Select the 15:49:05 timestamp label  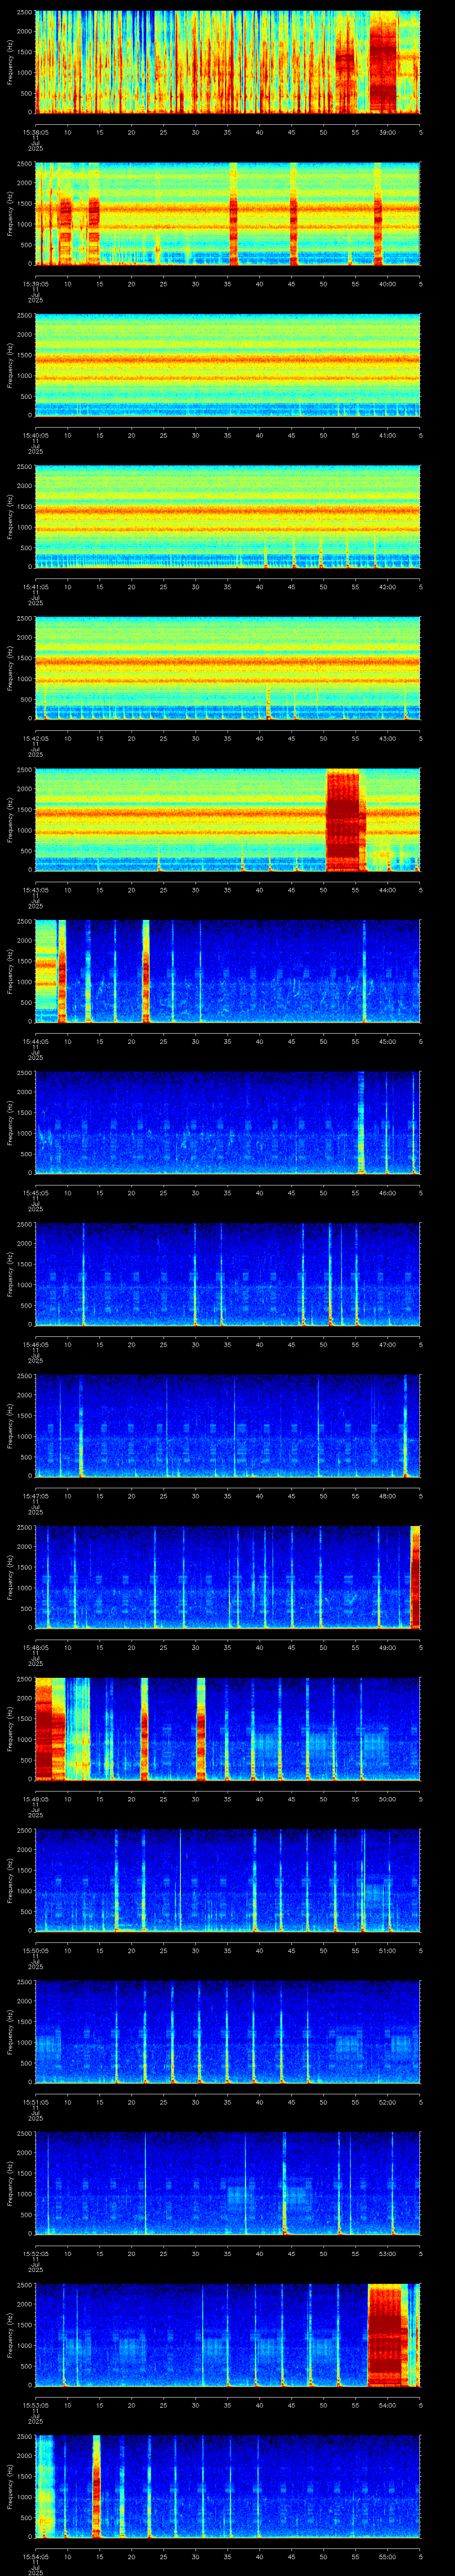click(x=35, y=1799)
